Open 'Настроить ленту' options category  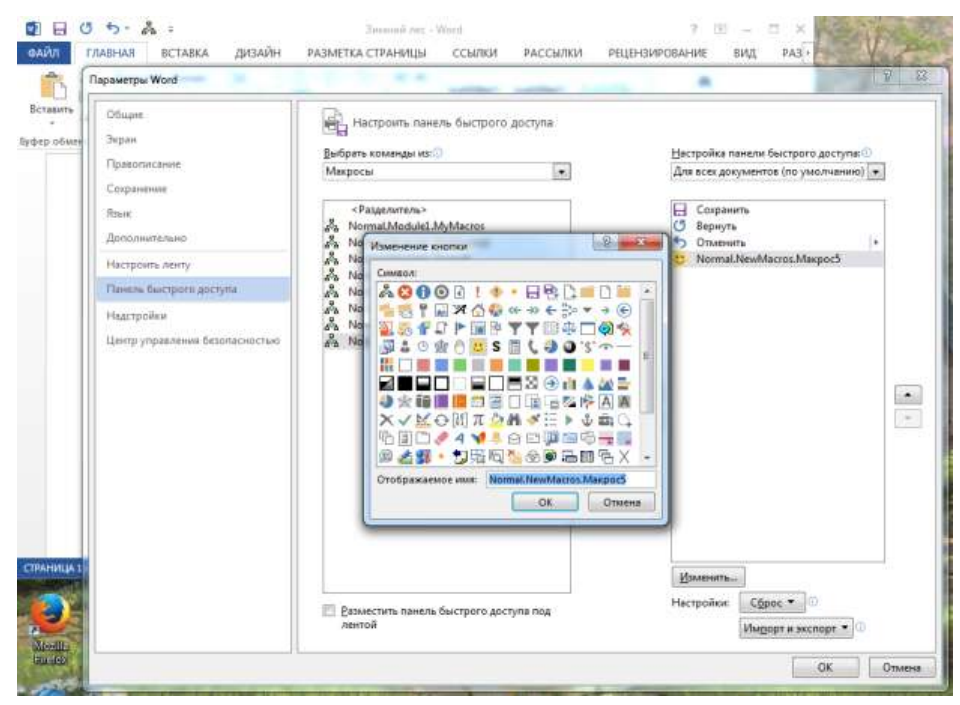(148, 265)
